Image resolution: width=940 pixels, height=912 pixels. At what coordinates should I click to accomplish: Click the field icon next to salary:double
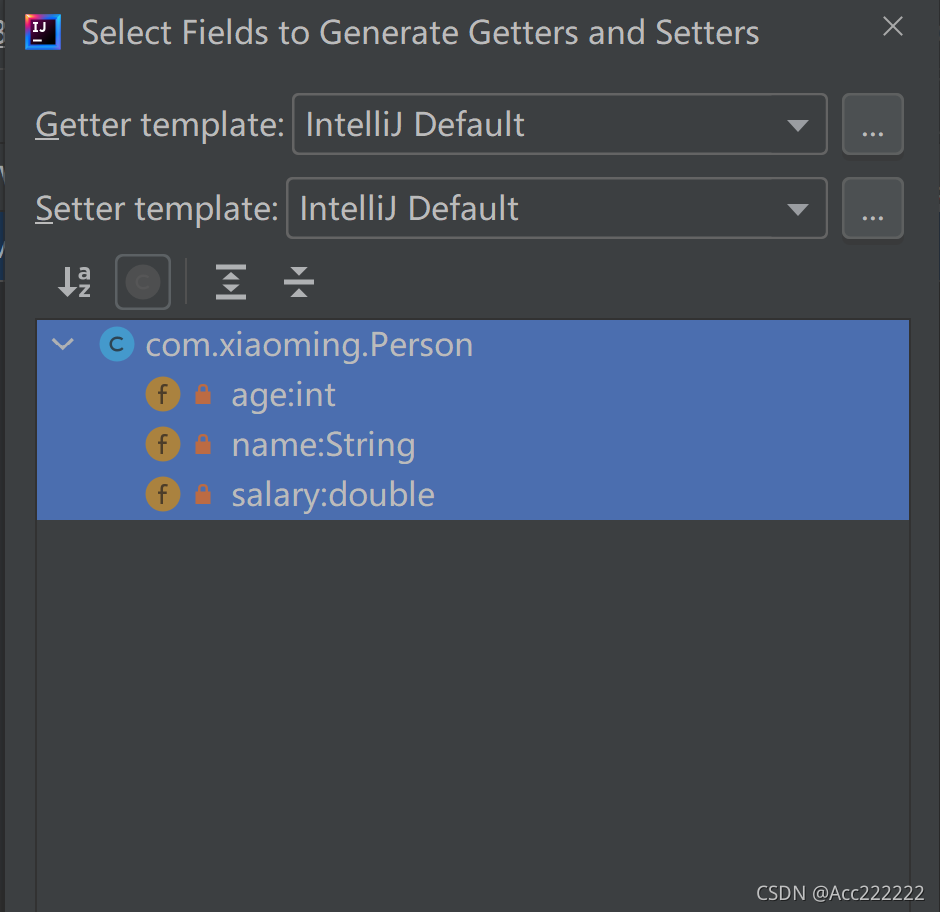[162, 494]
